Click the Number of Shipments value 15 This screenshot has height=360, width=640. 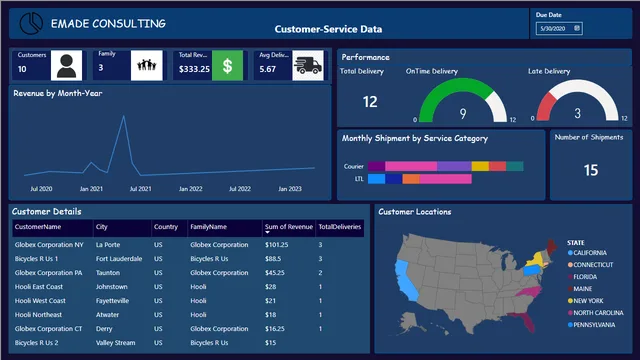click(x=591, y=170)
